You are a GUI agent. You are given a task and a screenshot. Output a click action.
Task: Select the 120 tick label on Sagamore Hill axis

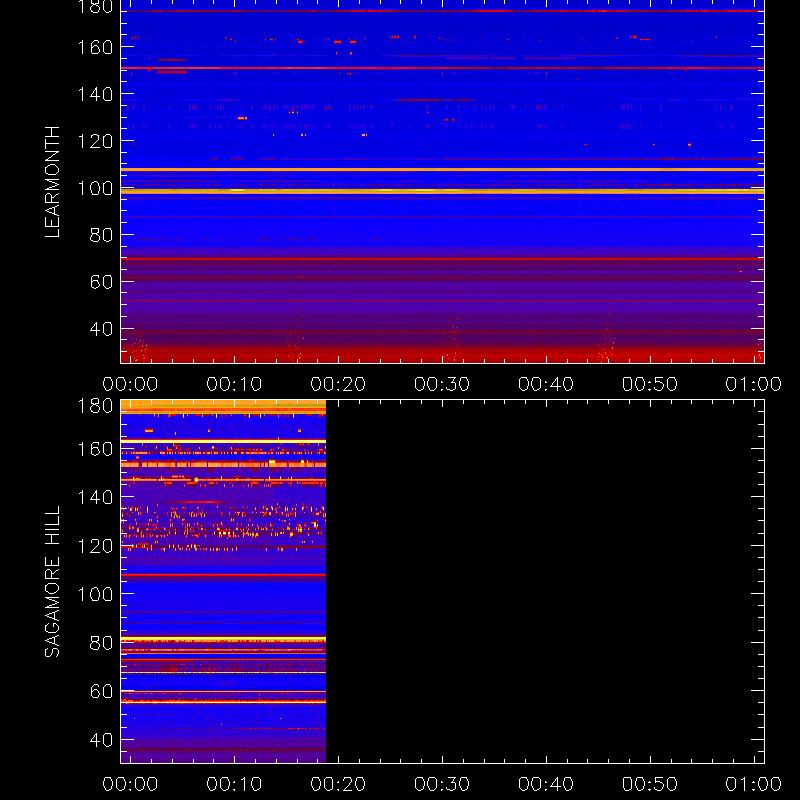pos(95,546)
